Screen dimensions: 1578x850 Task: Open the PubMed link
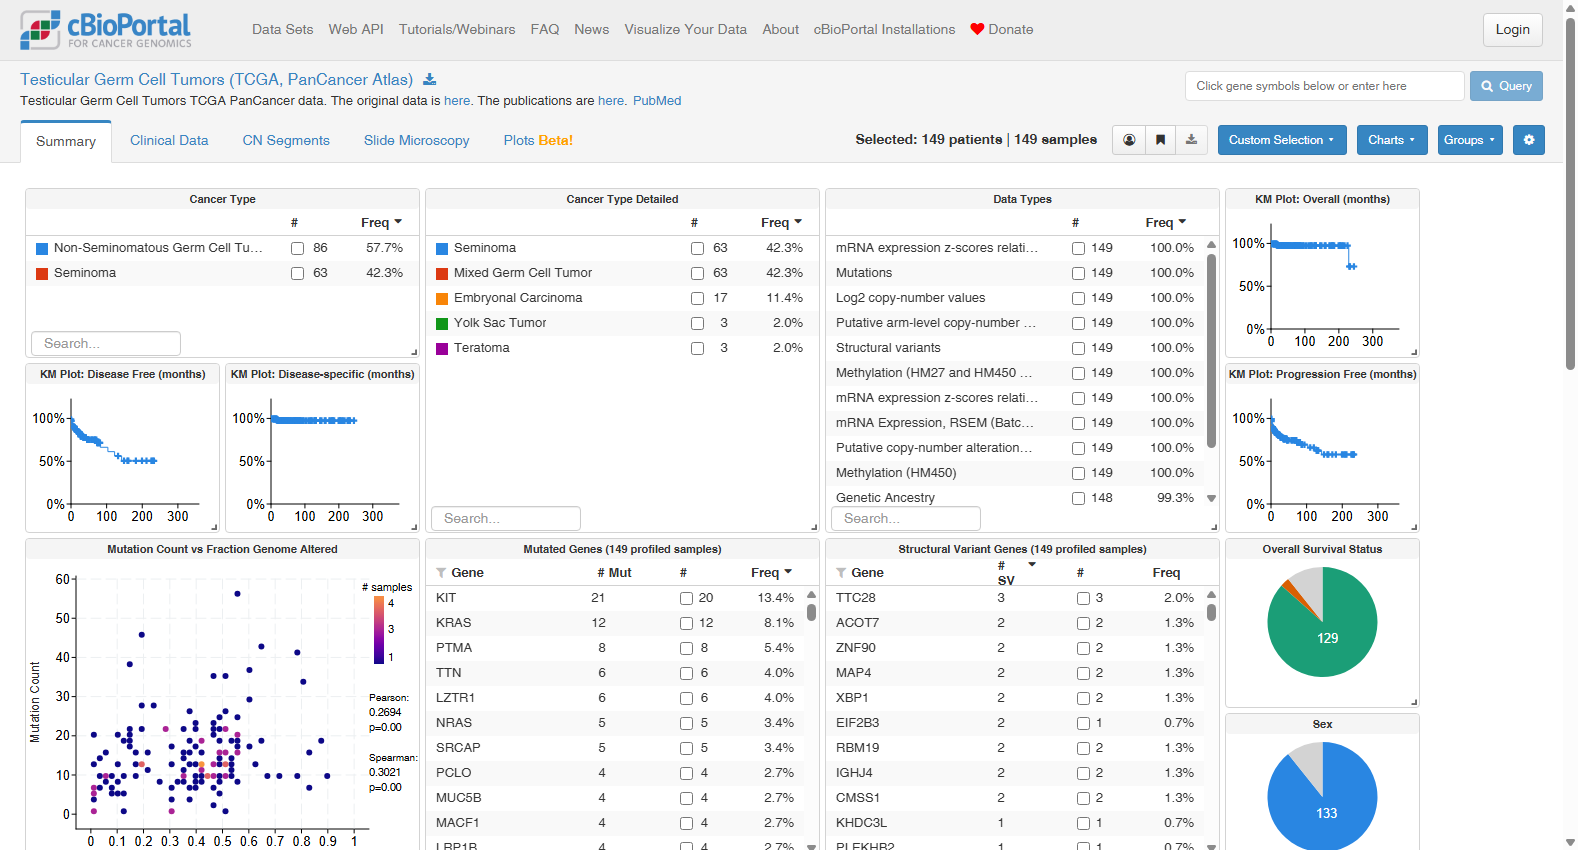657,101
